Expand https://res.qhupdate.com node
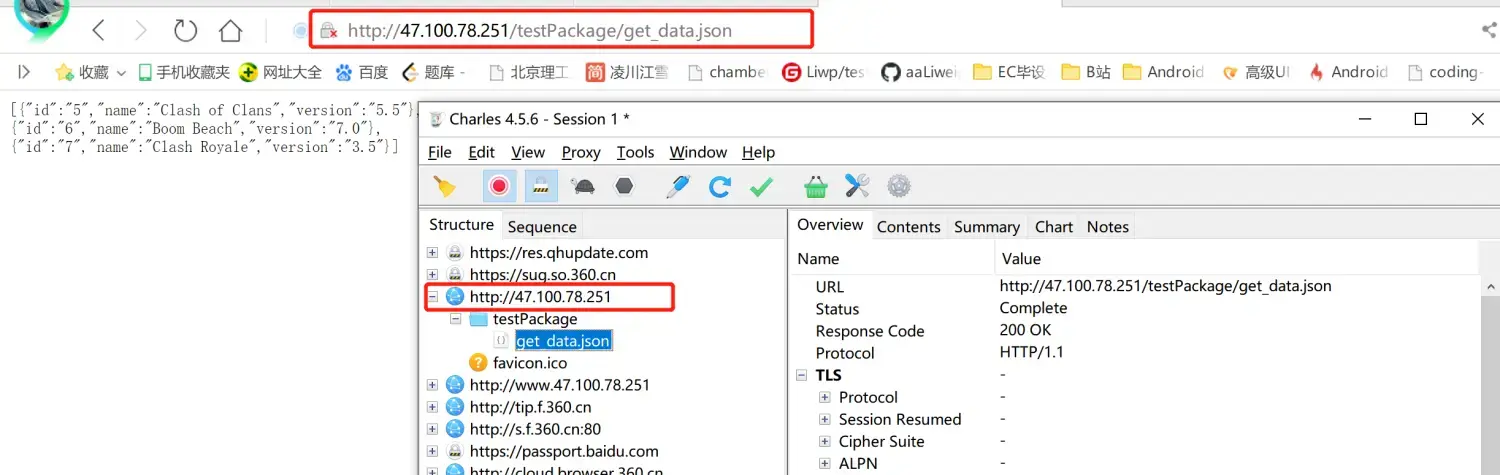This screenshot has width=1500, height=475. [x=432, y=253]
